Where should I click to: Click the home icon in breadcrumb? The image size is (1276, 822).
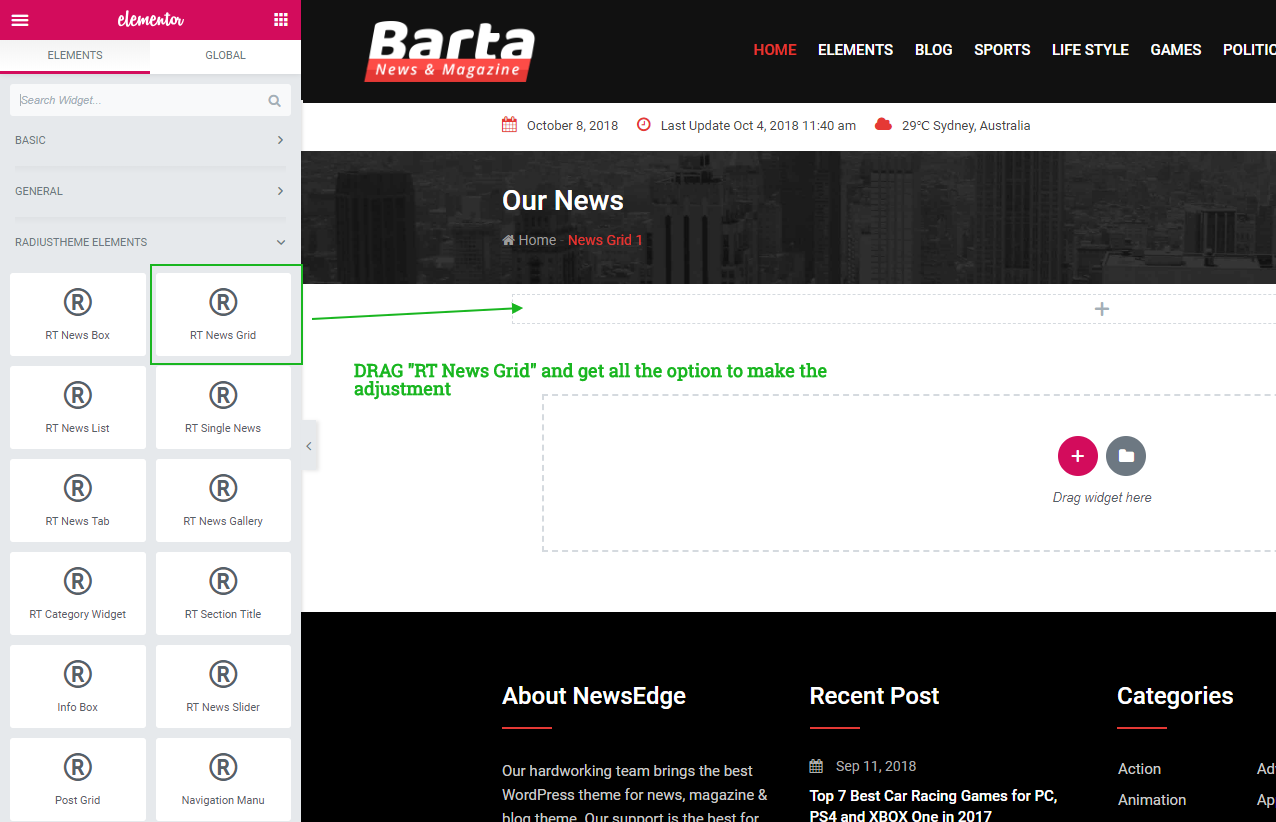[508, 240]
